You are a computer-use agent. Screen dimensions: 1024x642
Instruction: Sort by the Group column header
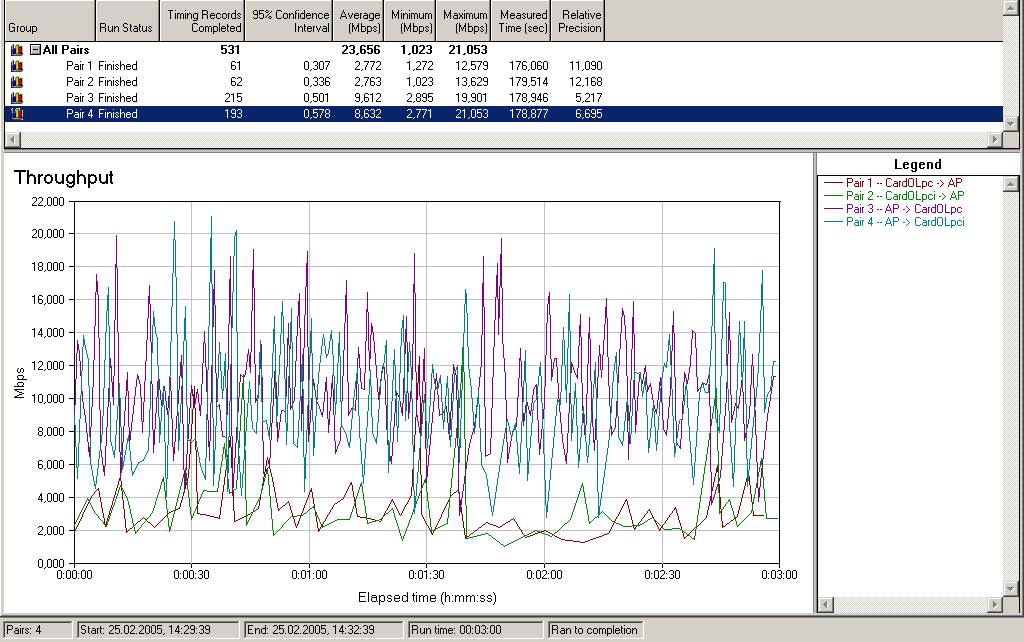pyautogui.click(x=47, y=21)
